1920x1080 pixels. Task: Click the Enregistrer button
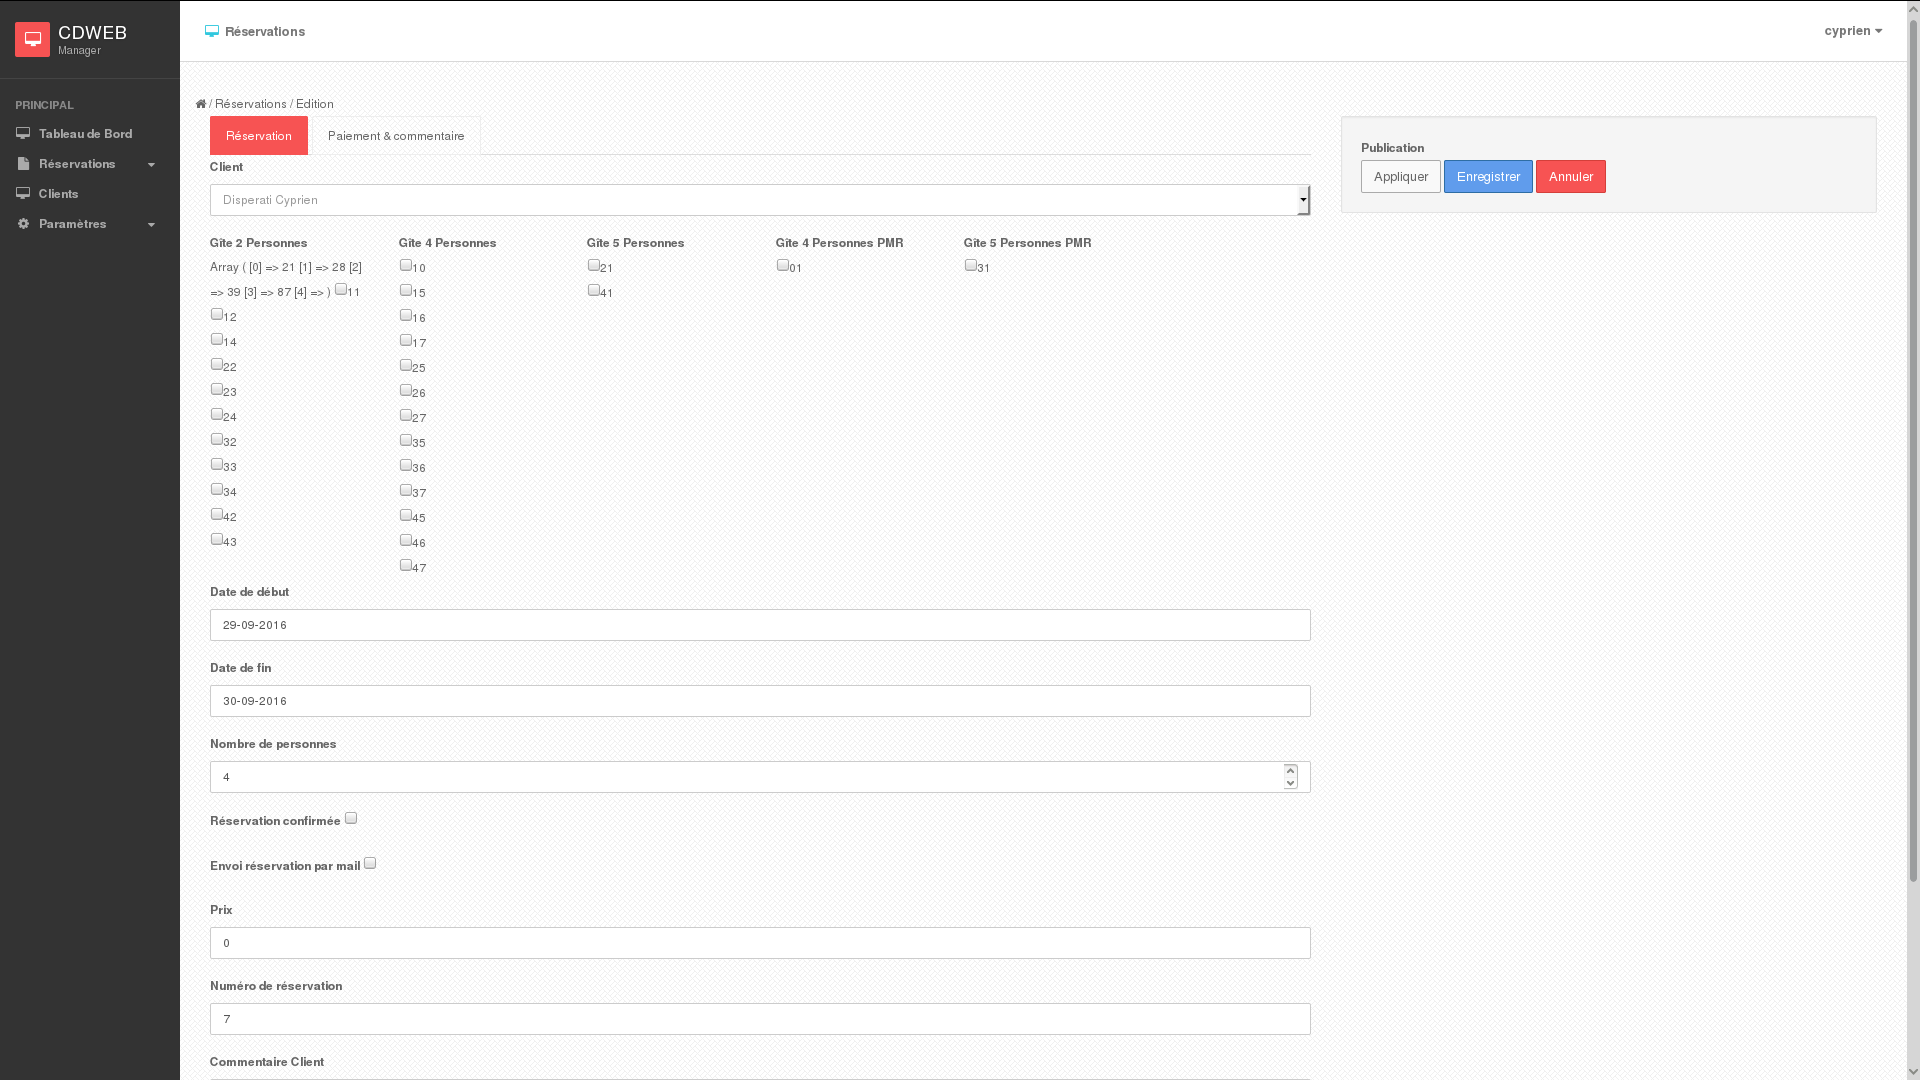tap(1488, 176)
